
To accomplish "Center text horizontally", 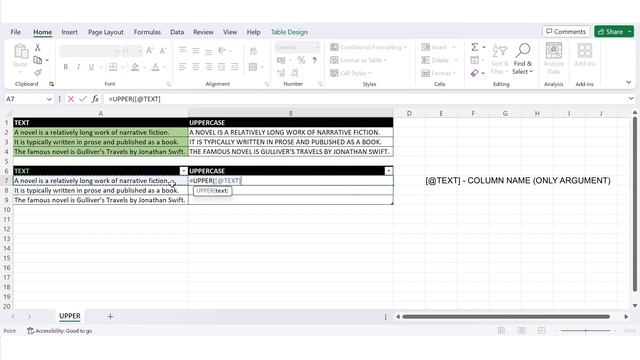I will click(x=196, y=67).
